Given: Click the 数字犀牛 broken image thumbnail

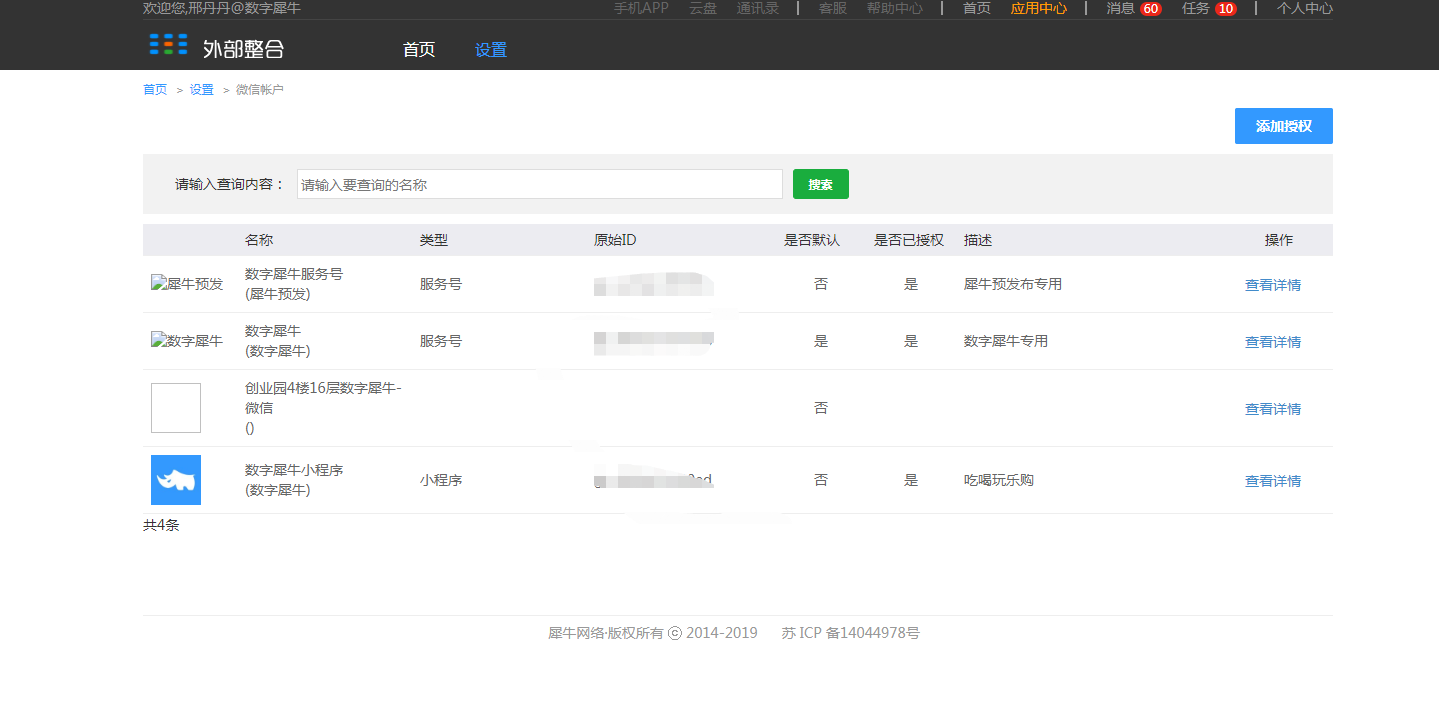Looking at the screenshot, I should click(187, 341).
